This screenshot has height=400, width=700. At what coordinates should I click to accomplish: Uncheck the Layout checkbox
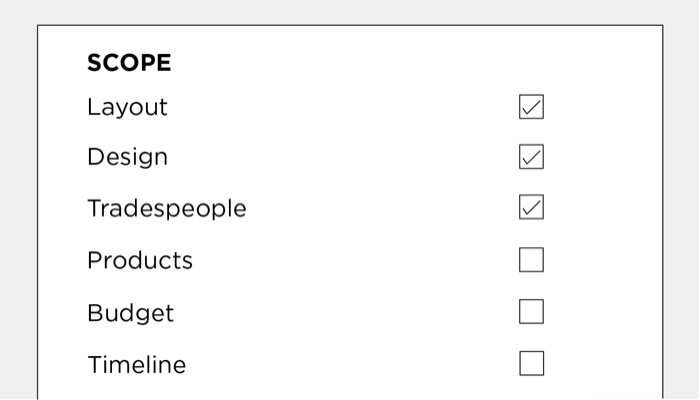pyautogui.click(x=531, y=107)
